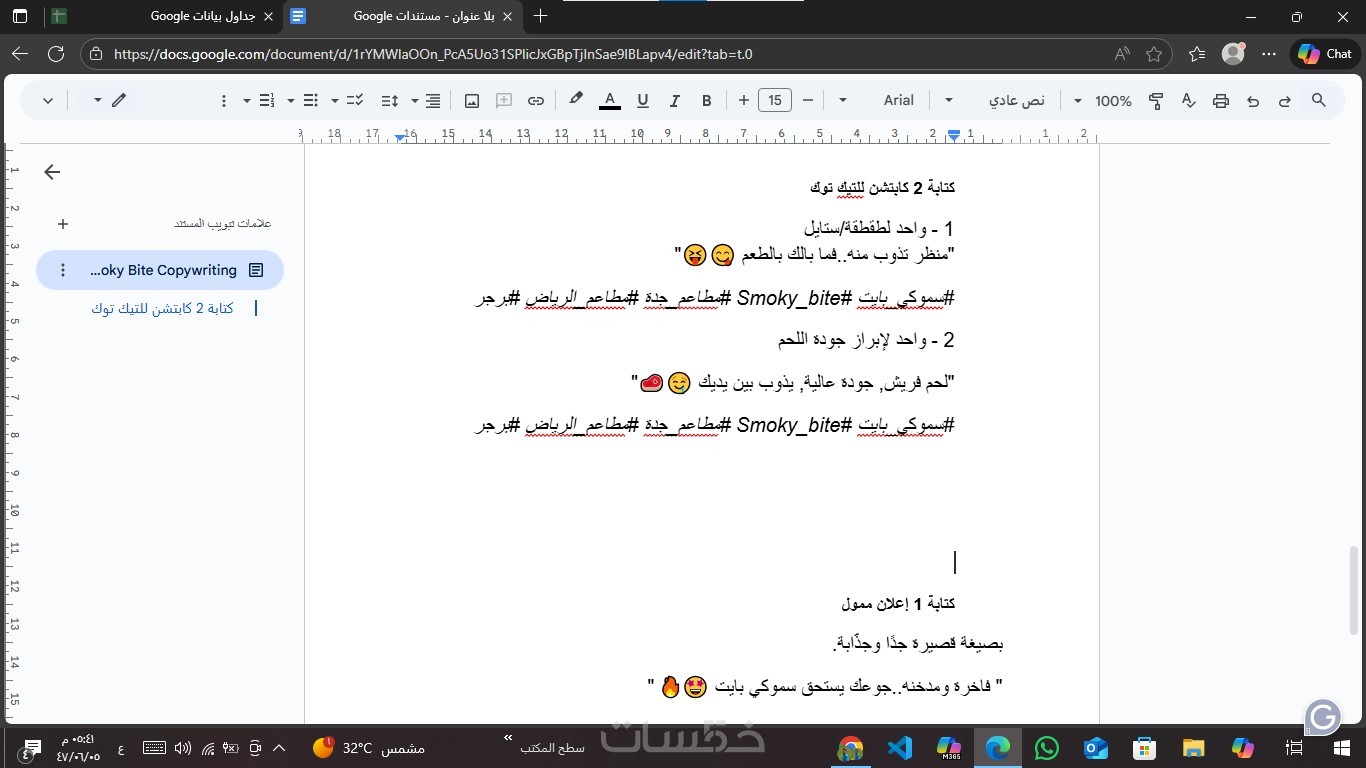Click the bulleted list icon

(310, 100)
